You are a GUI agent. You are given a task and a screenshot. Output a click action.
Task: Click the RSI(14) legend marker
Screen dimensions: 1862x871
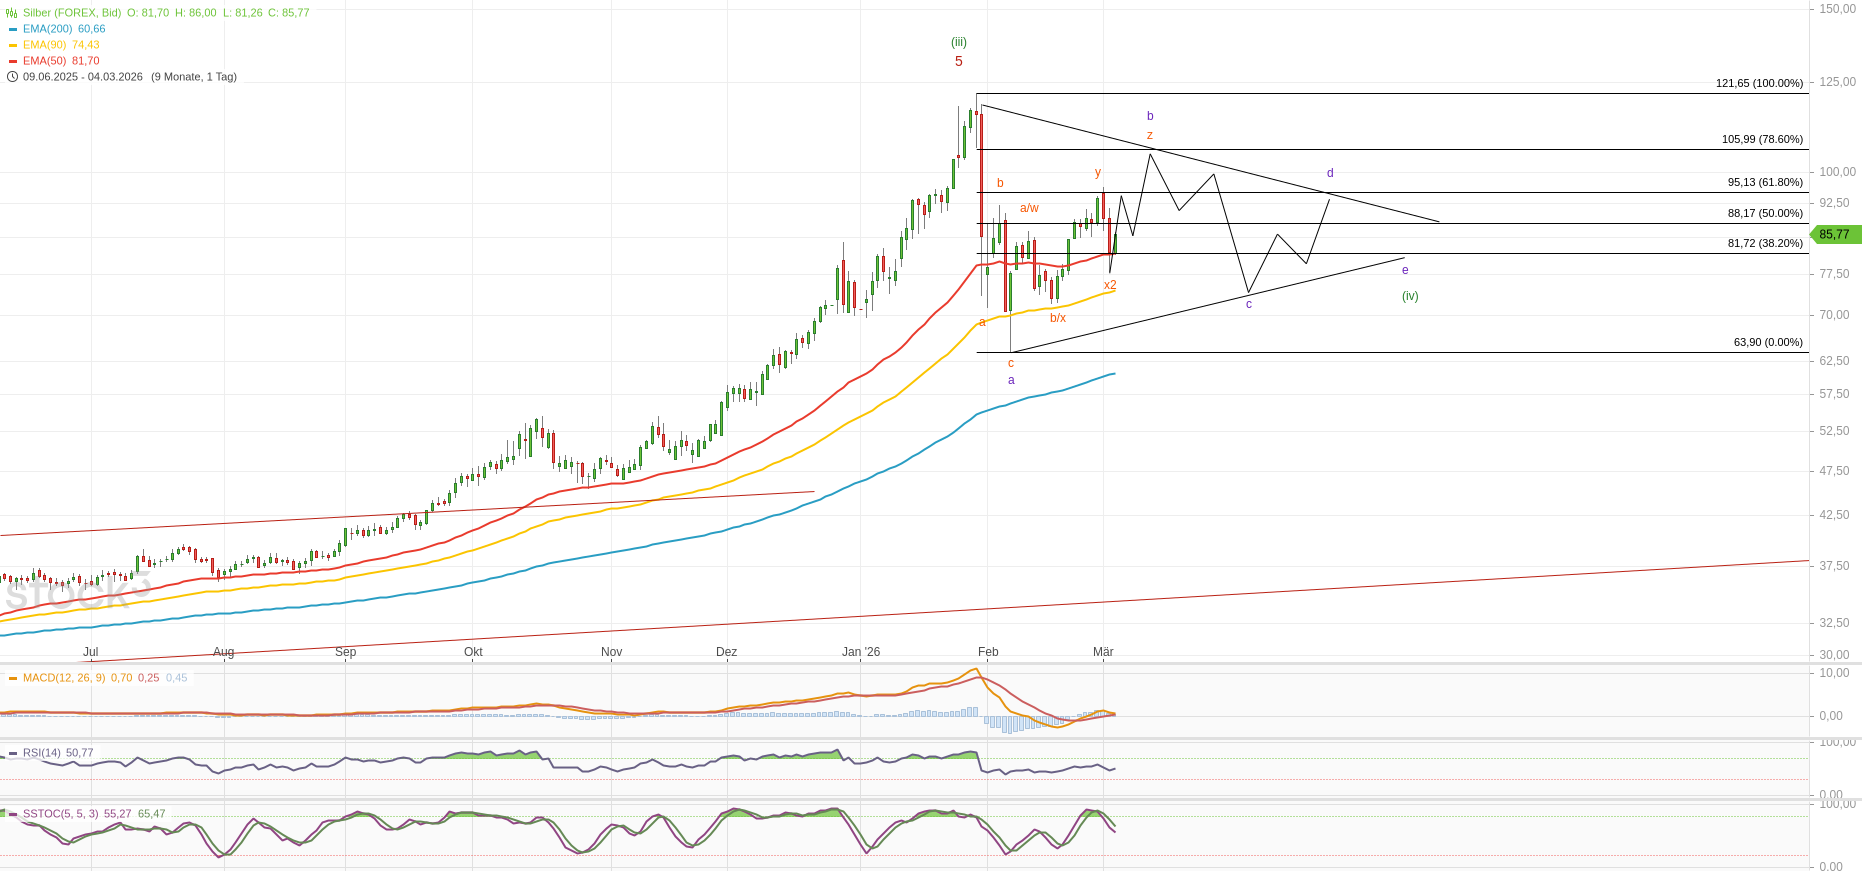(x=13, y=753)
